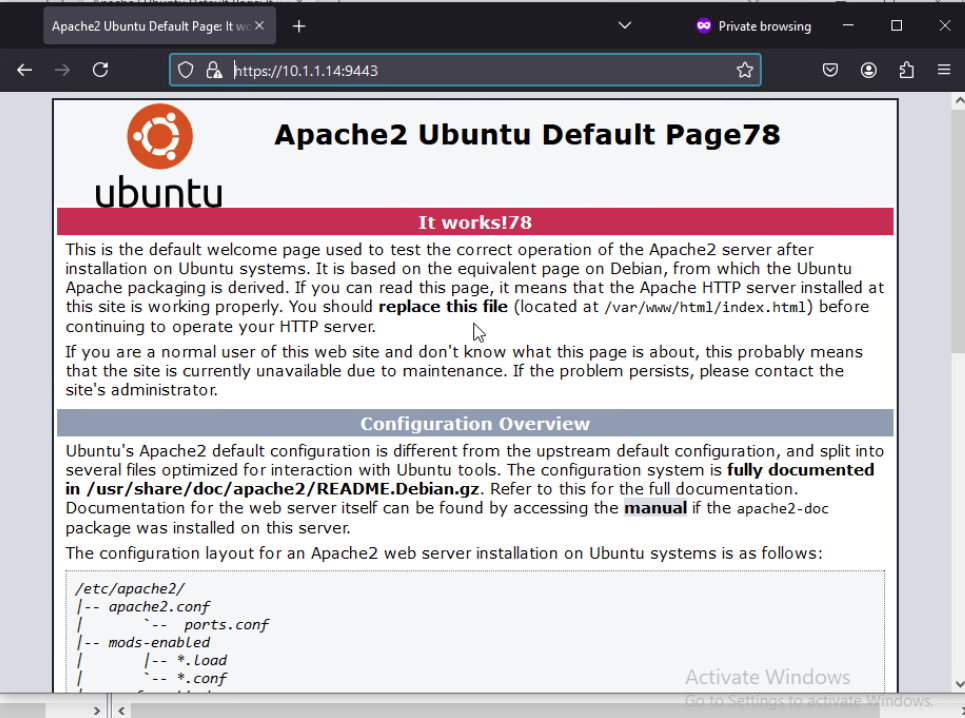Select the Apache2 Ubuntu Default Page tab
Image resolution: width=965 pixels, height=718 pixels.
click(x=159, y=26)
